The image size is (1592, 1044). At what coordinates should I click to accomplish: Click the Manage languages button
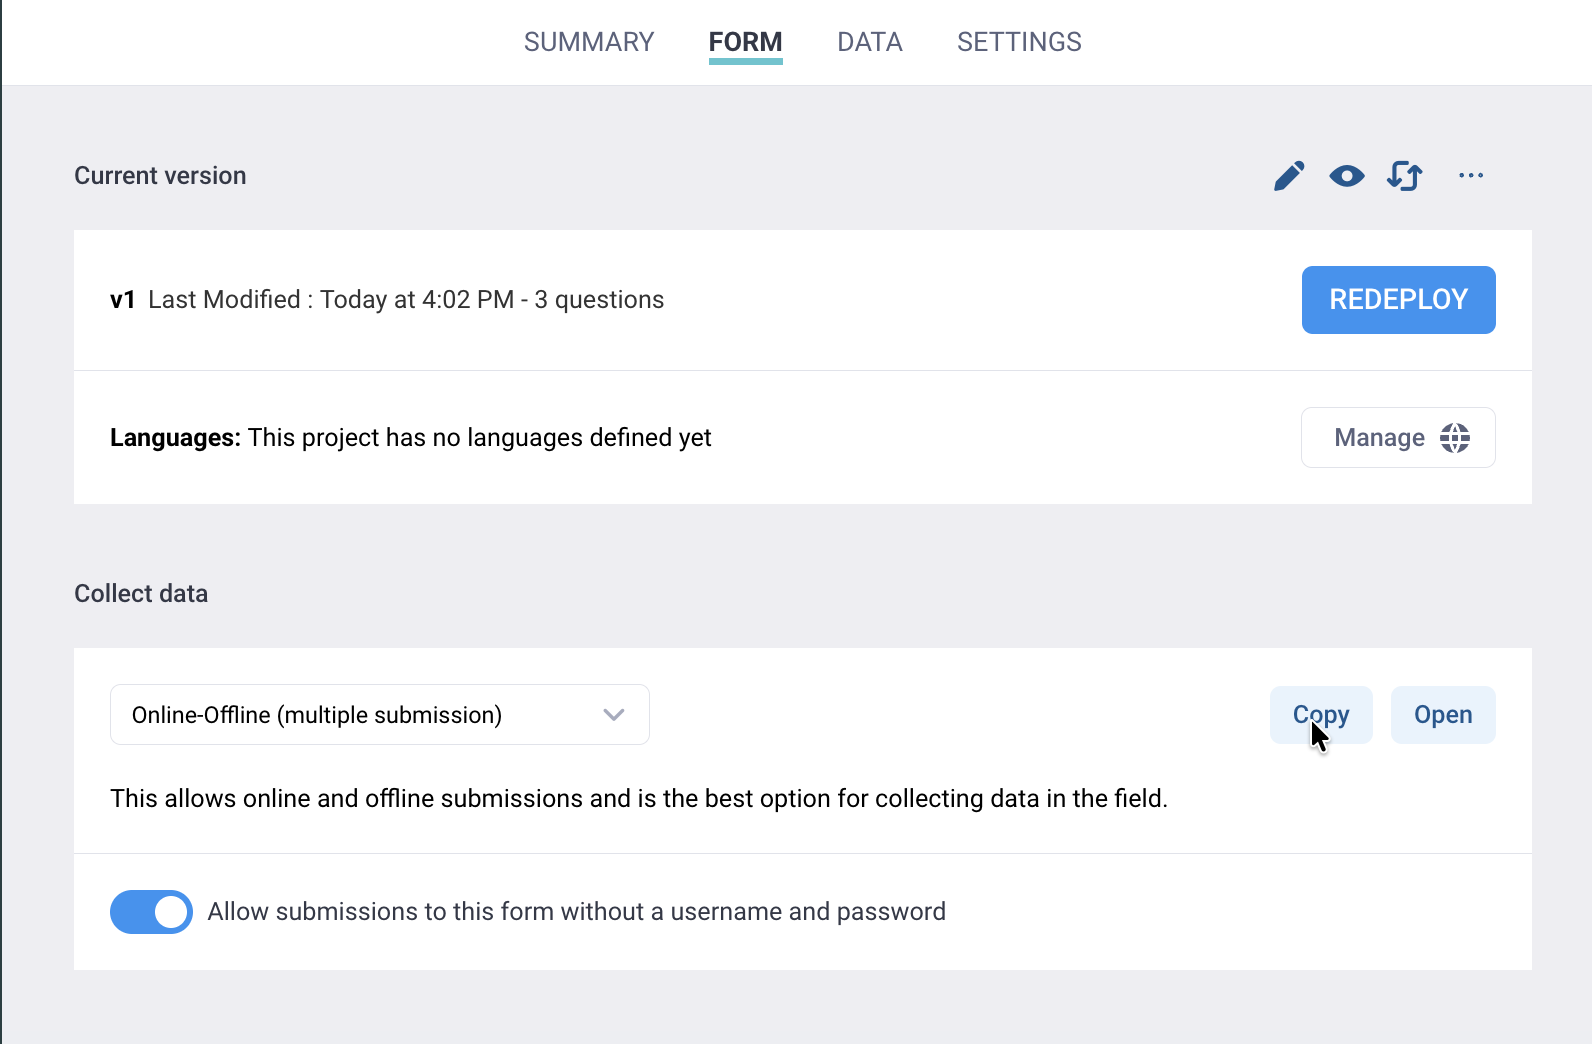(1398, 437)
